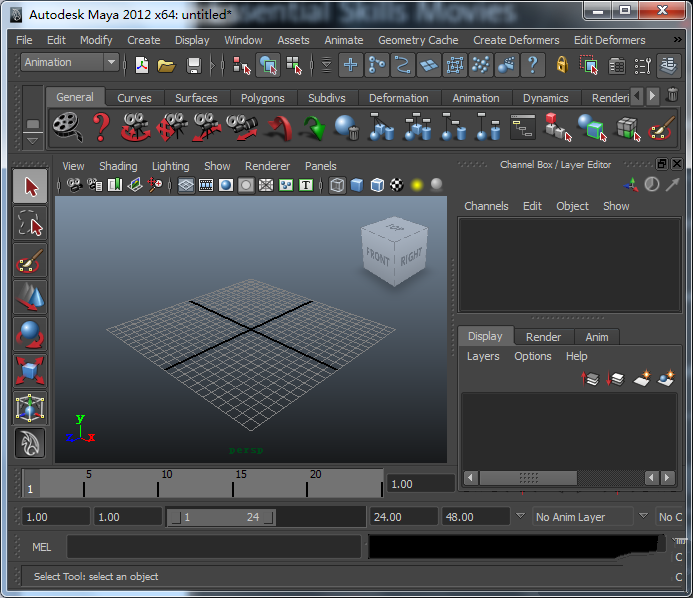Click the camera tumble shelf icon
The width and height of the screenshot is (693, 598).
[135, 127]
